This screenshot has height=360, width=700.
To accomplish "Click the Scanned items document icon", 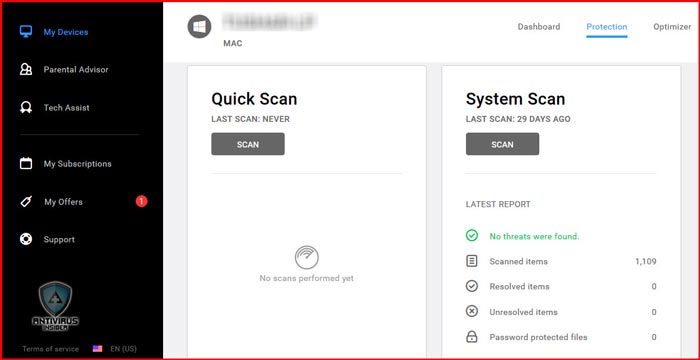I will point(472,261).
